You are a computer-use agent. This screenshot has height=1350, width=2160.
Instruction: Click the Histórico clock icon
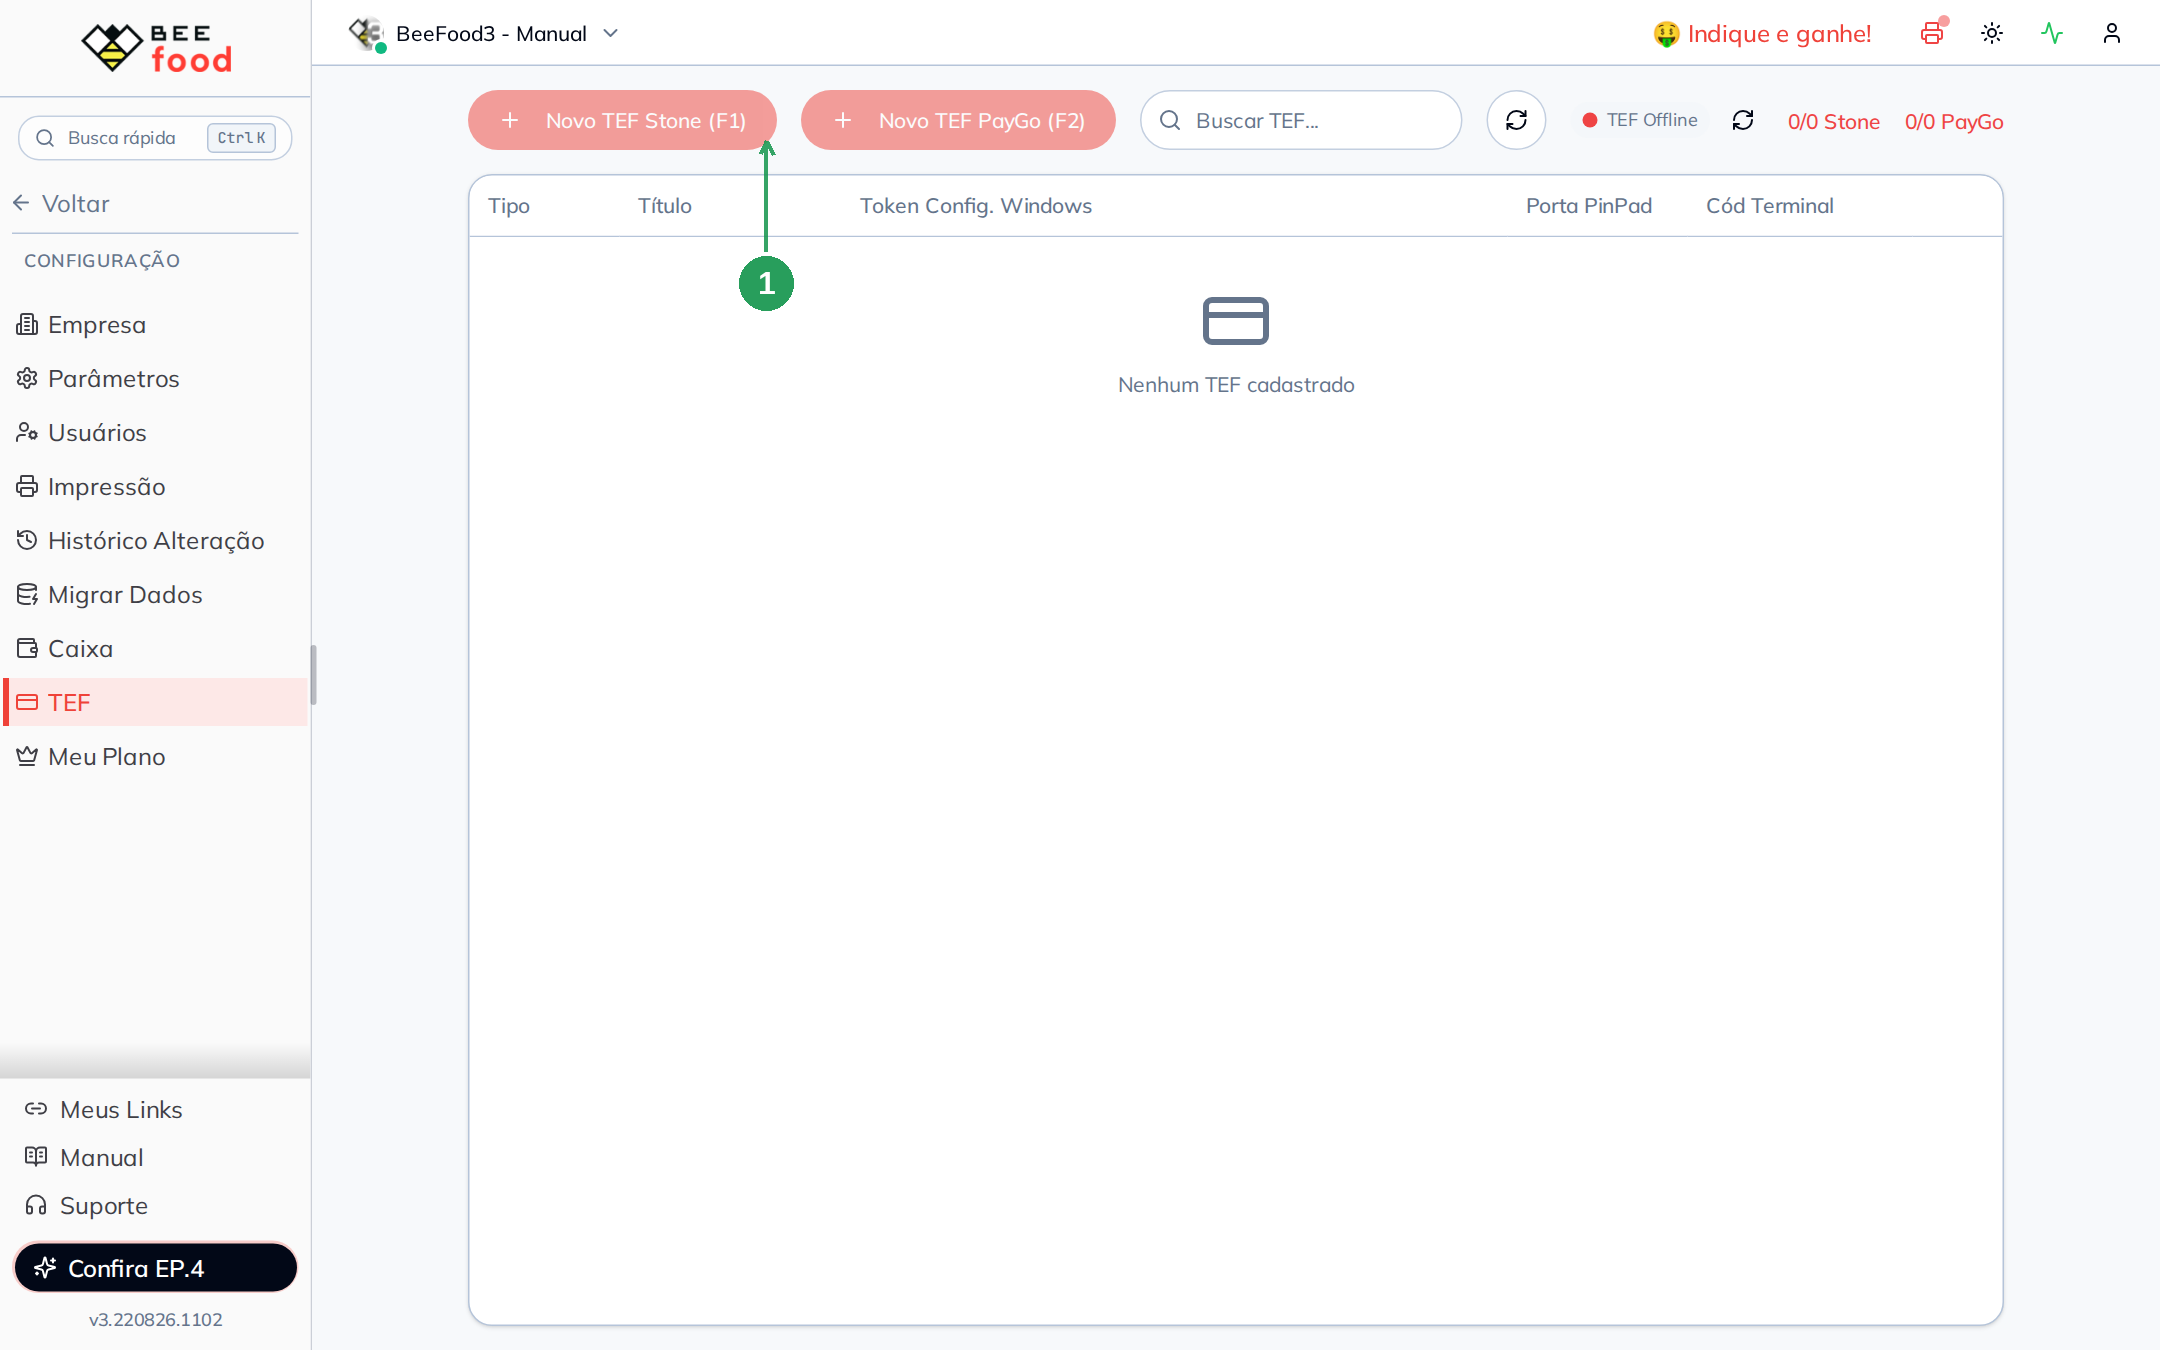point(27,540)
